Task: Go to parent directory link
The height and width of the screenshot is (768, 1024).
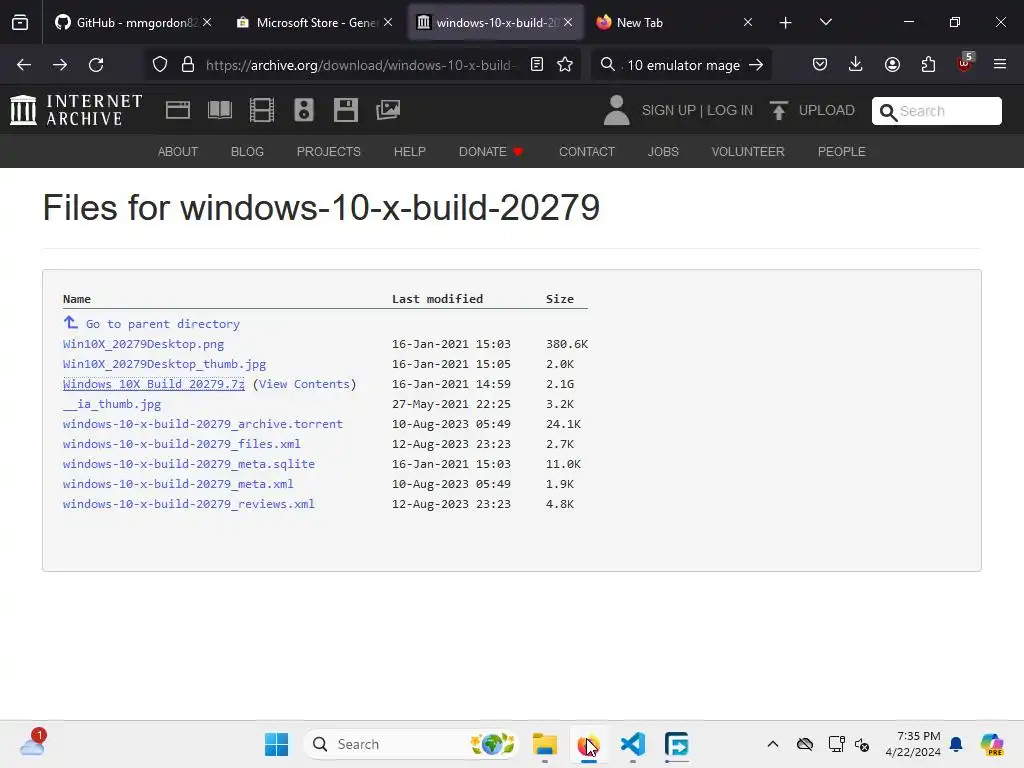Action: [x=163, y=324]
